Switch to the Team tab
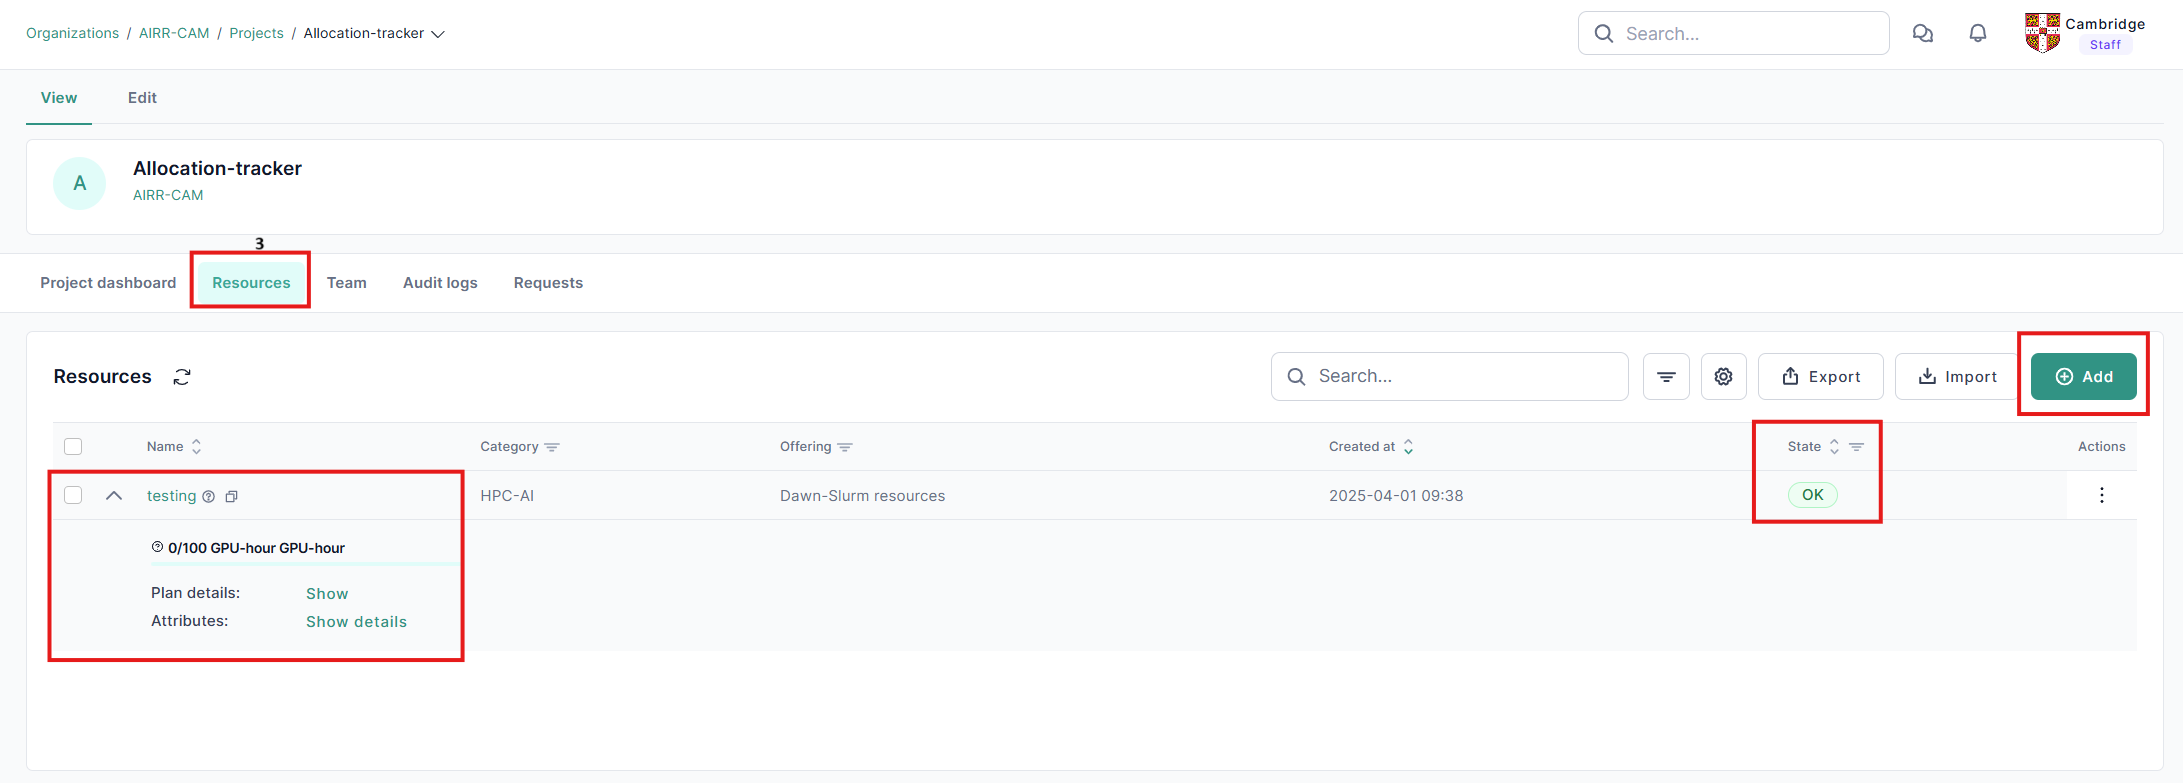The height and width of the screenshot is (783, 2183). [346, 283]
